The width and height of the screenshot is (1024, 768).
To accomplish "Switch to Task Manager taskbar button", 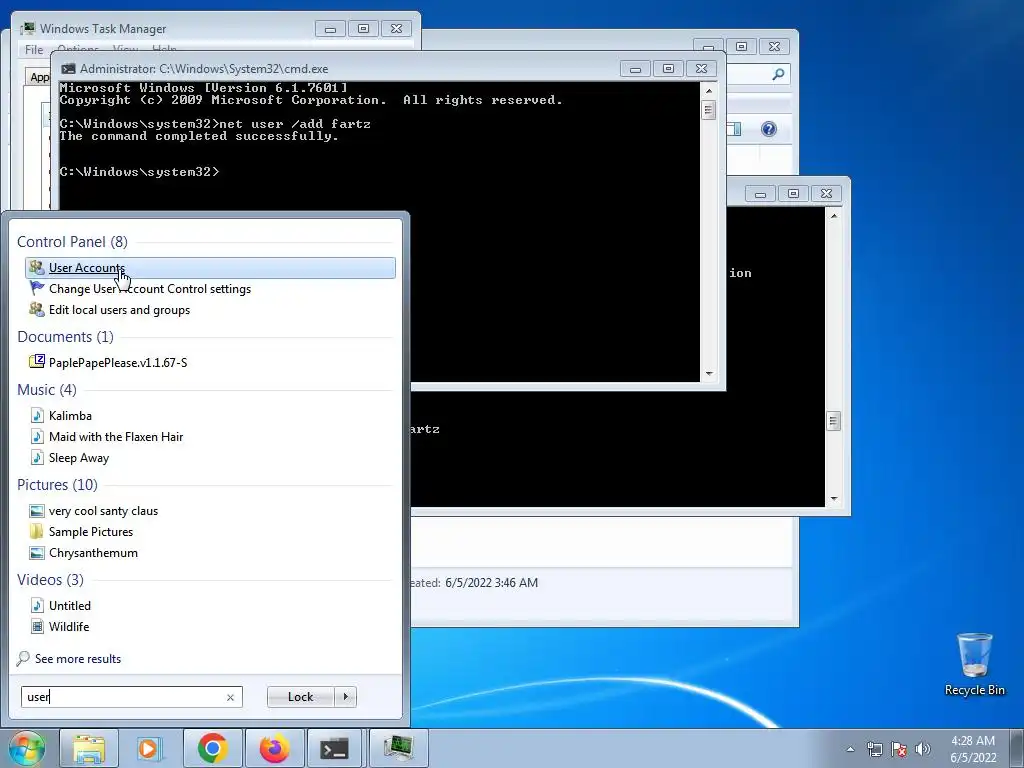I will [x=398, y=748].
